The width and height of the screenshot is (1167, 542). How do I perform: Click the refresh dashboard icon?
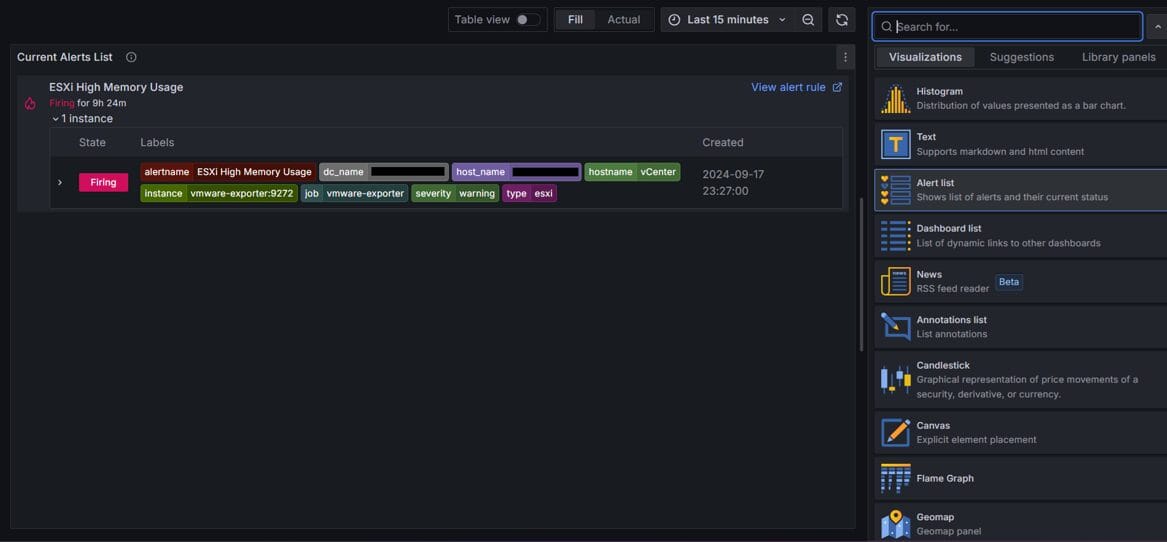pyautogui.click(x=842, y=19)
